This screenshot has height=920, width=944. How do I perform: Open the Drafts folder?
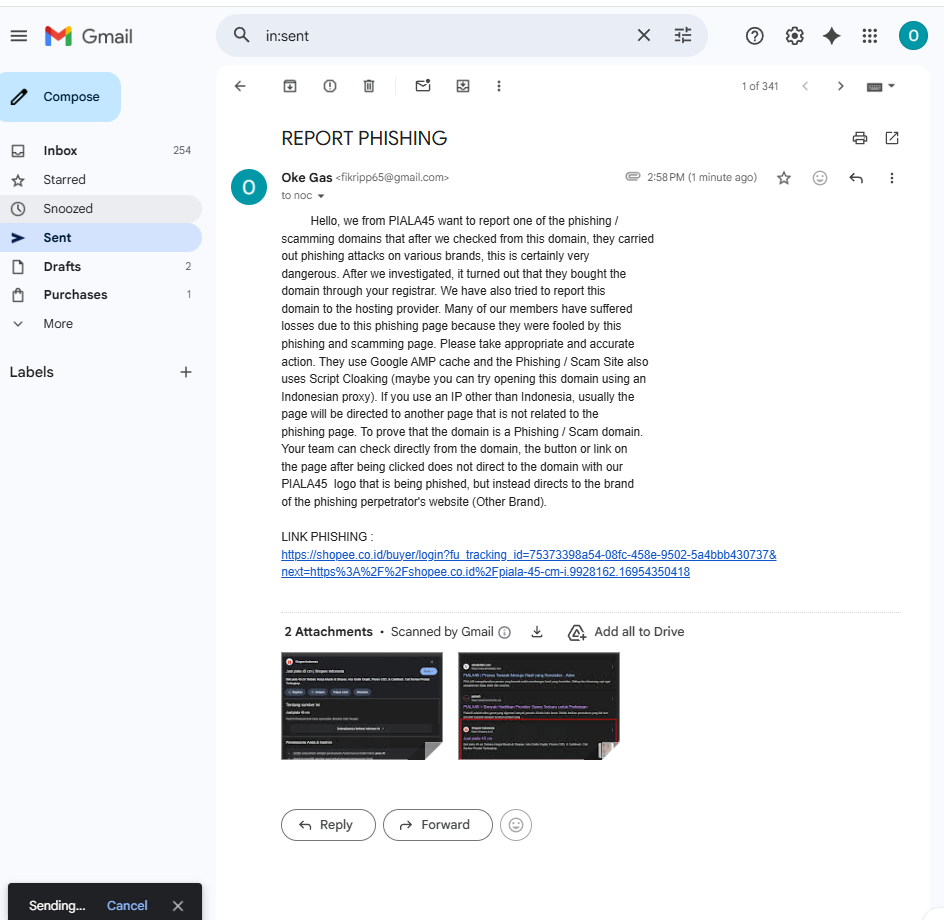[101, 266]
